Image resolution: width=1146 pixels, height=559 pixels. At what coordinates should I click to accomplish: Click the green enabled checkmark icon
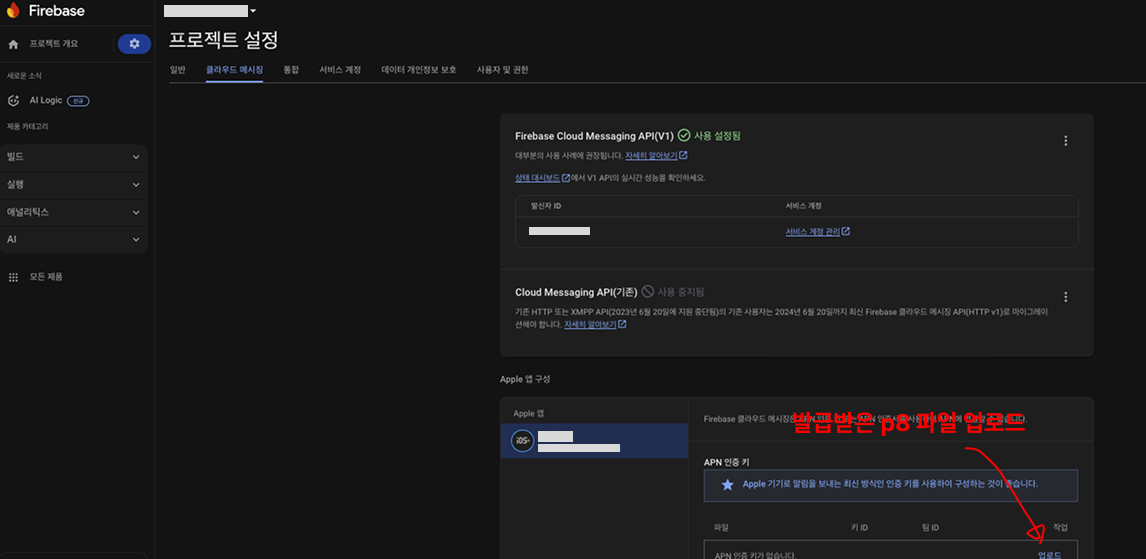684,135
